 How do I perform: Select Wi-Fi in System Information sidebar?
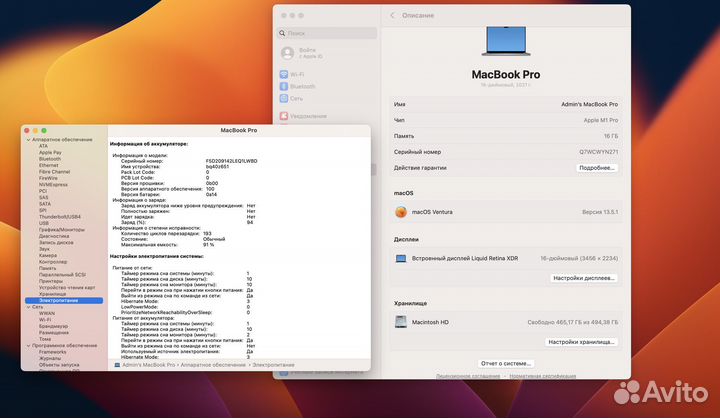click(x=45, y=320)
